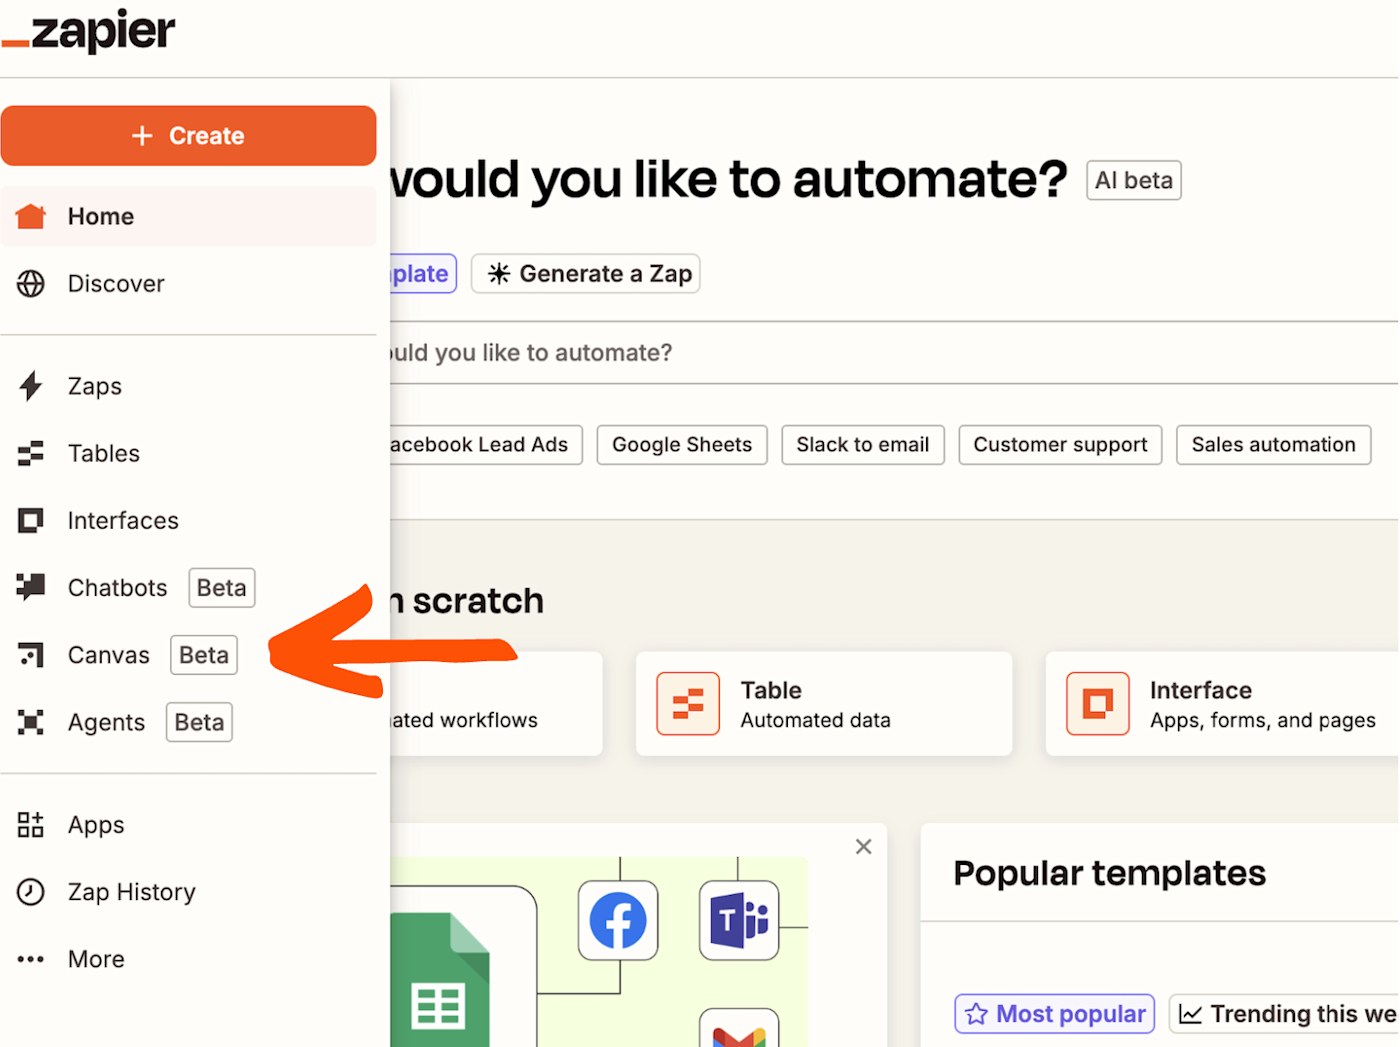
Task: Select the Generate a Zap tab
Action: pos(586,274)
